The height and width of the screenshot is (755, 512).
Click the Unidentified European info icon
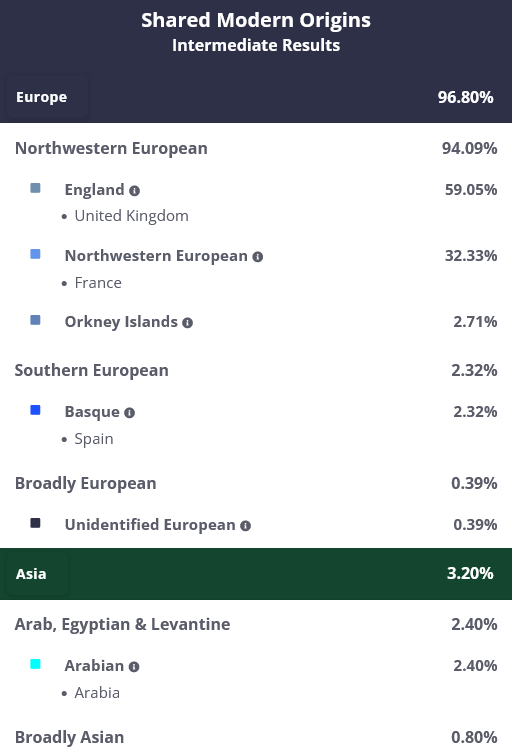(x=245, y=525)
